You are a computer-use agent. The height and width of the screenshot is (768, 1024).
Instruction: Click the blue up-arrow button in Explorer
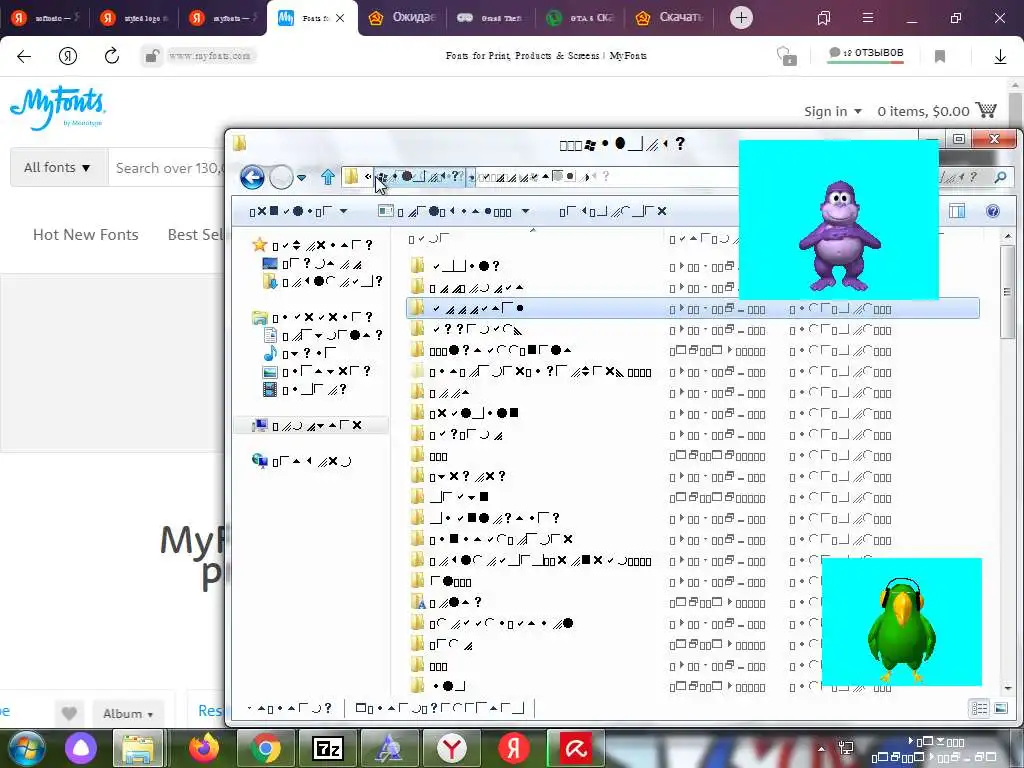(x=328, y=176)
